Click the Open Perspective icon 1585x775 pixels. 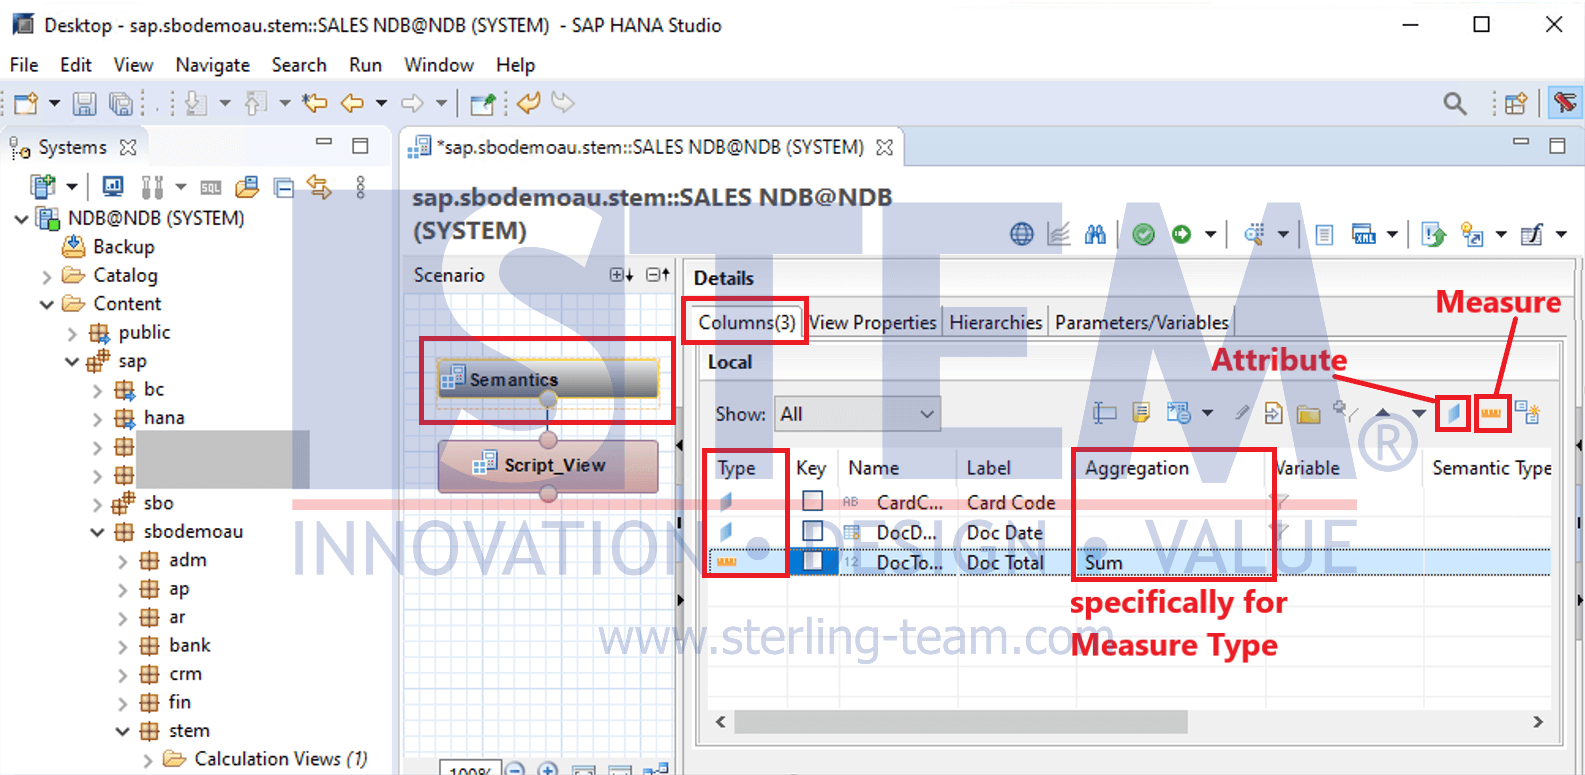click(x=1516, y=103)
